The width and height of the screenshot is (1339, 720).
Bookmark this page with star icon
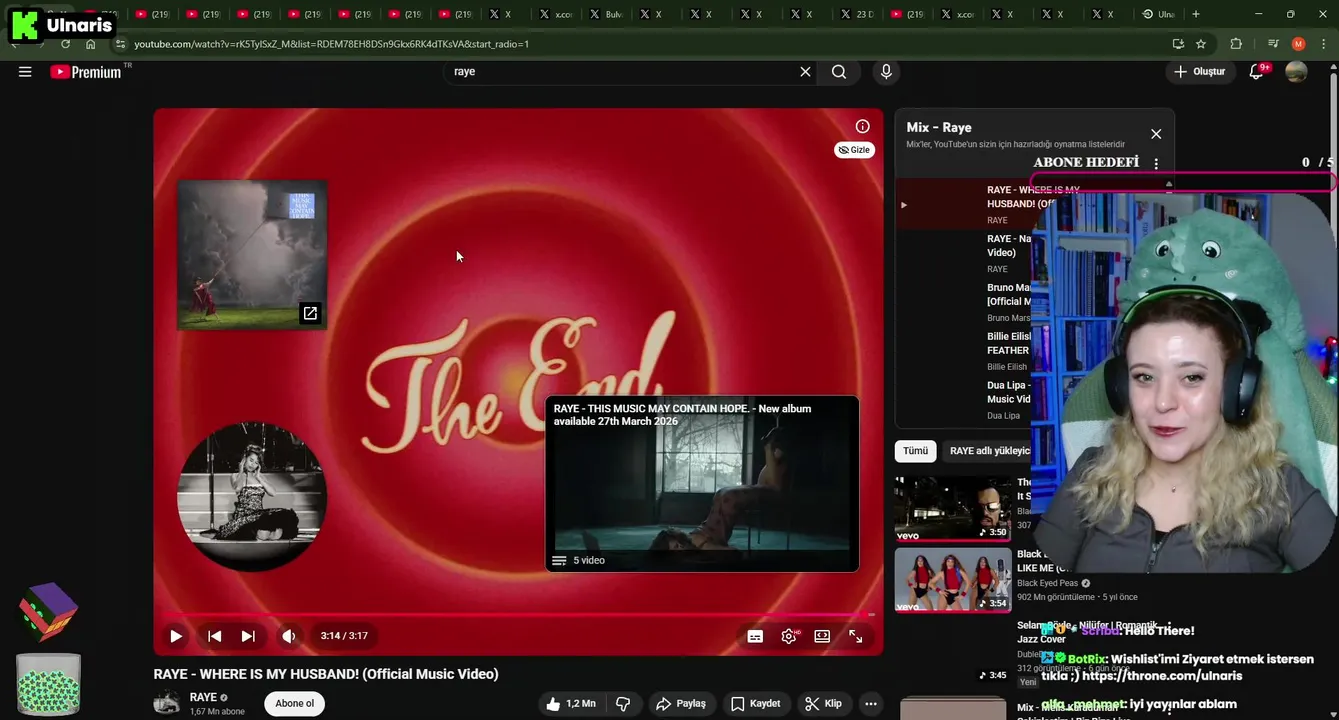click(1201, 44)
